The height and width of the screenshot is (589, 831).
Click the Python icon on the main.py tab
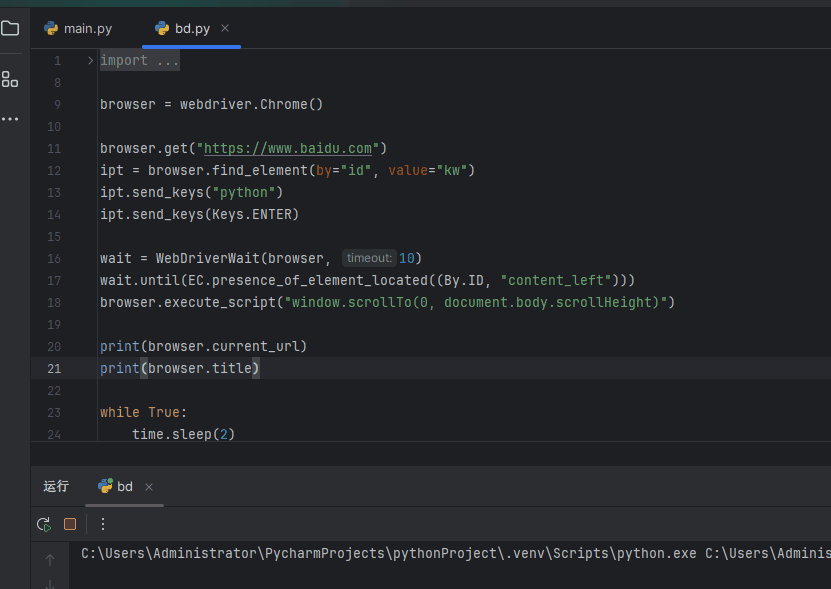[x=49, y=29]
